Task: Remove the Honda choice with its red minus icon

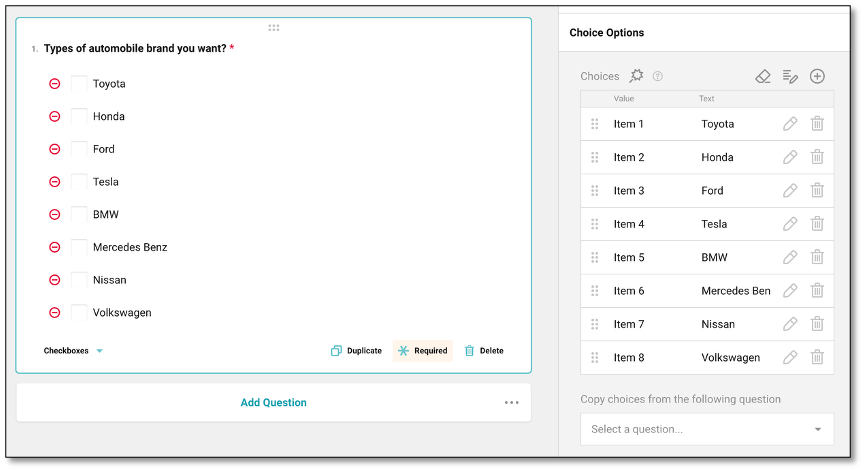Action: tap(55, 116)
